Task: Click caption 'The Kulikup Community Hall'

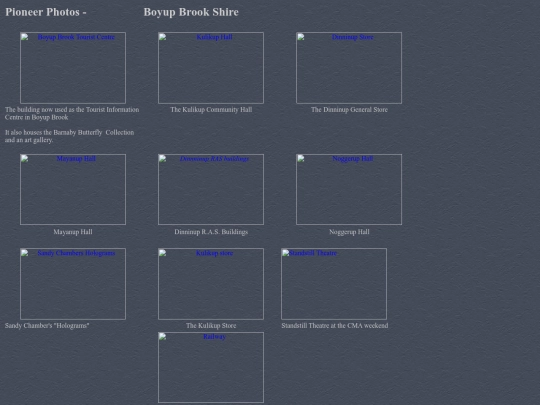Action: (x=211, y=110)
